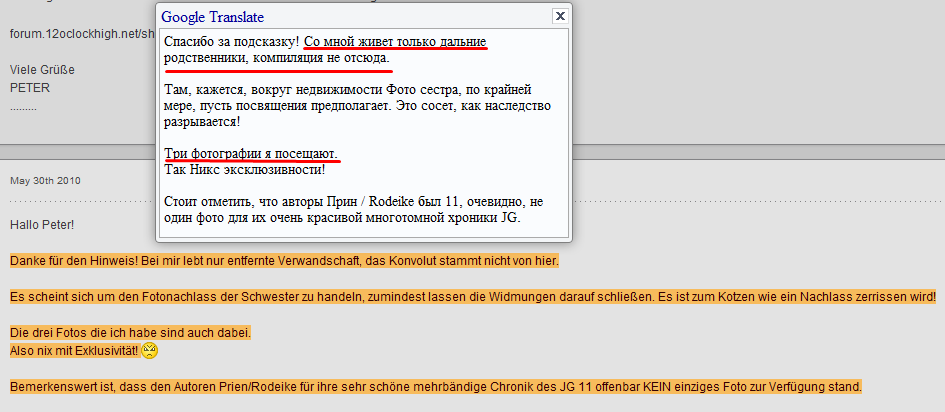Click the translated 'Три фотографии я посещают.' line
The image size is (945, 412).
pyautogui.click(x=251, y=154)
